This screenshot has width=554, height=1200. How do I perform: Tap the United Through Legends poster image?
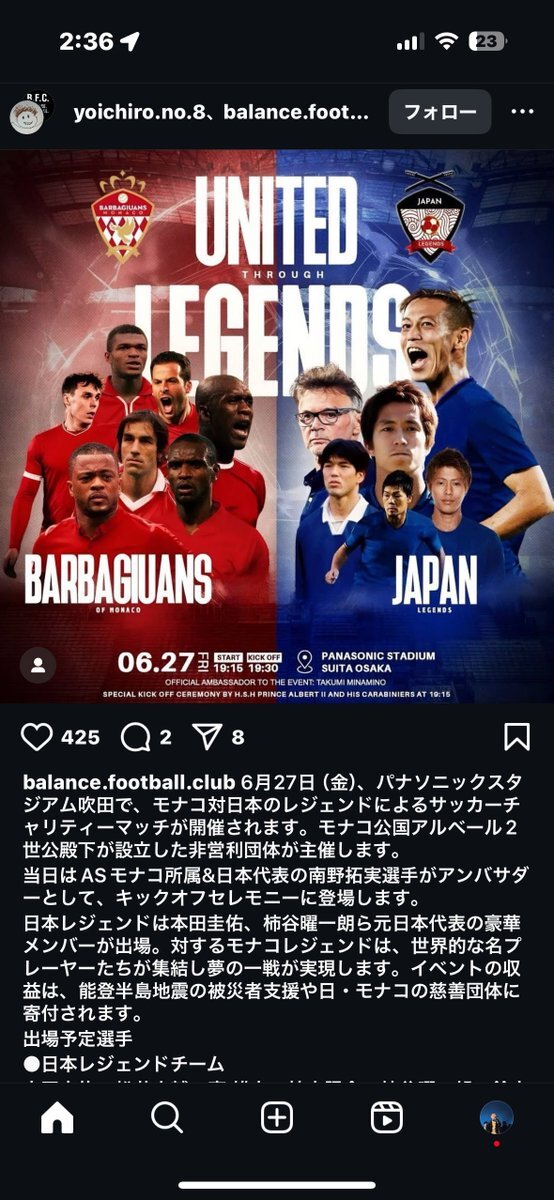coord(277,426)
